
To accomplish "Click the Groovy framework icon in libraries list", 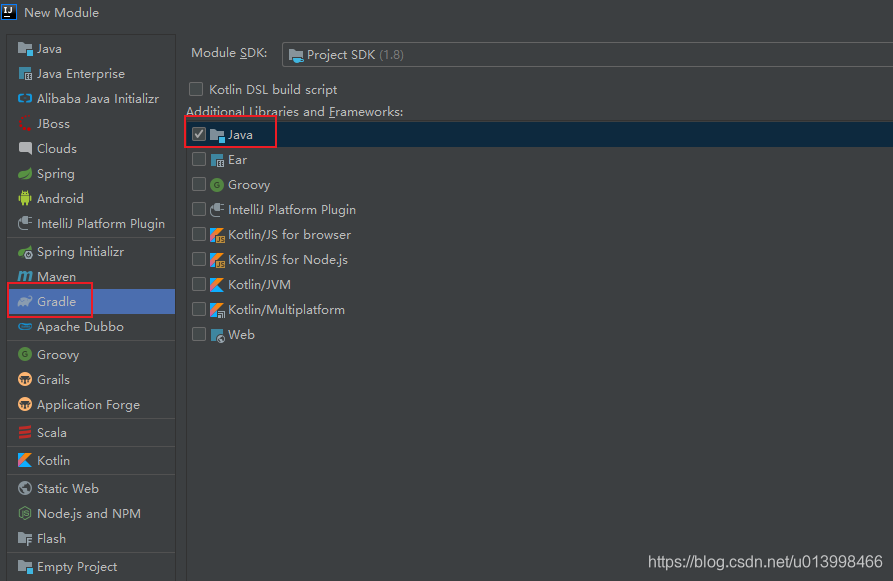I will coord(217,185).
